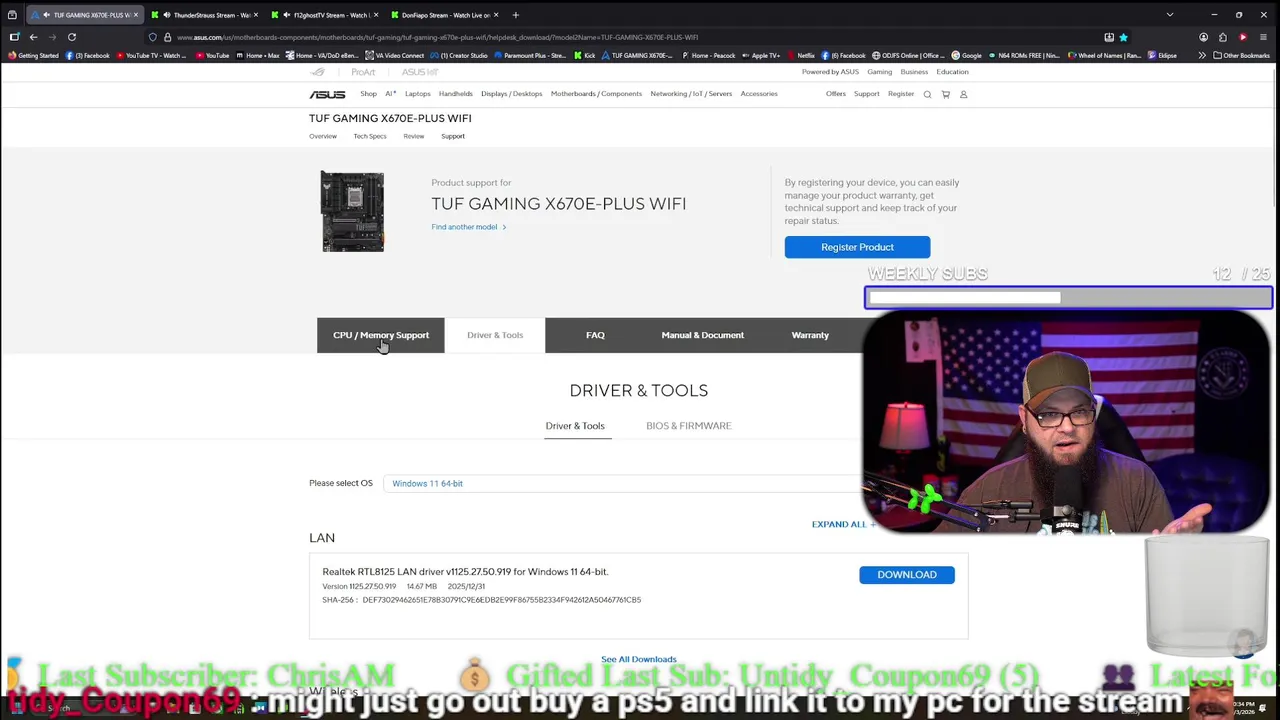Image resolution: width=1280 pixels, height=720 pixels.
Task: Go forward with the browser forward arrow
Action: pyautogui.click(x=52, y=37)
